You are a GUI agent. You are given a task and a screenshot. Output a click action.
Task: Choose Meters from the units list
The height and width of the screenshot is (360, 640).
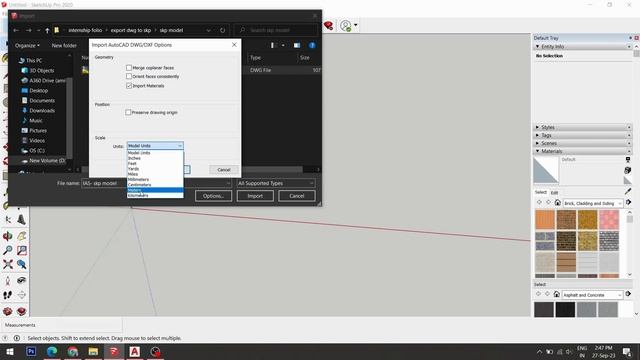[x=155, y=190]
